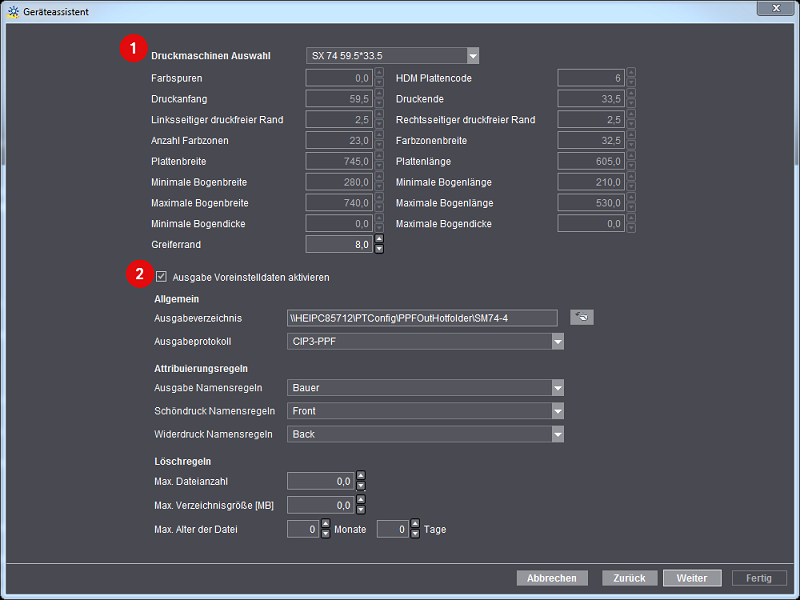
Task: Click the Geräteassistent title bar app icon
Action: tap(12, 9)
